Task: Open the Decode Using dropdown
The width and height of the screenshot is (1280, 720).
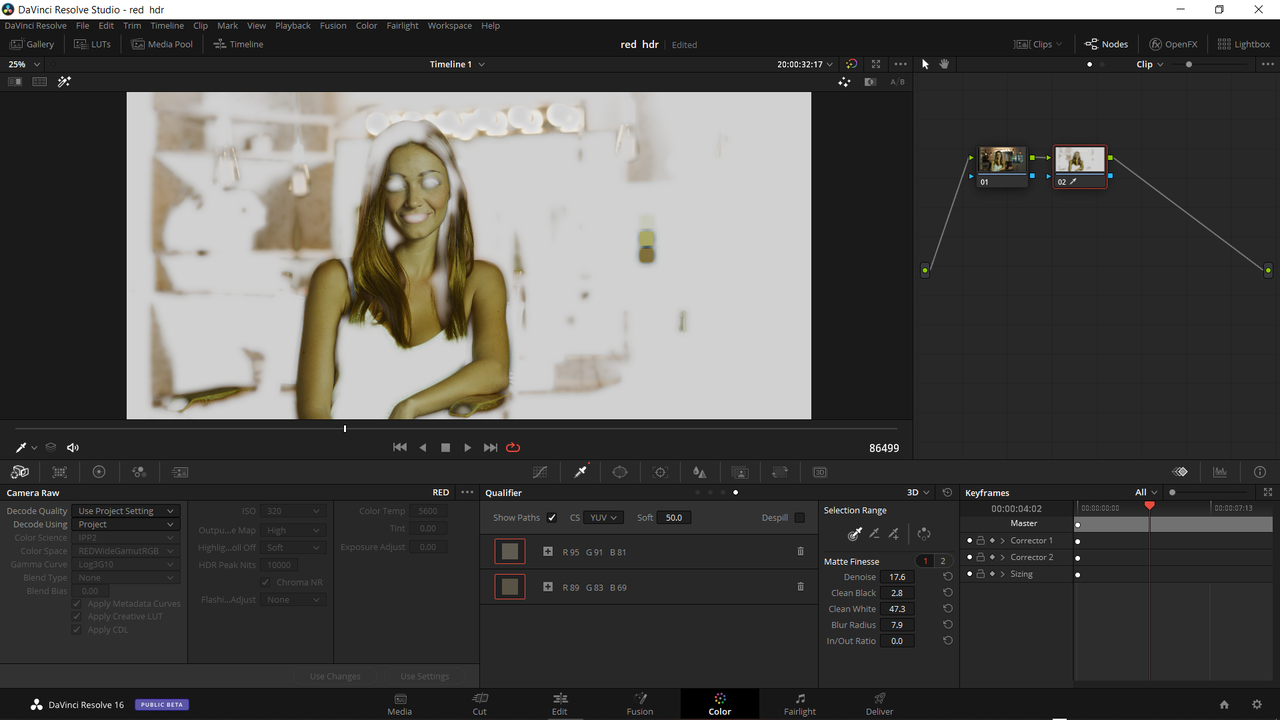Action: [126, 524]
